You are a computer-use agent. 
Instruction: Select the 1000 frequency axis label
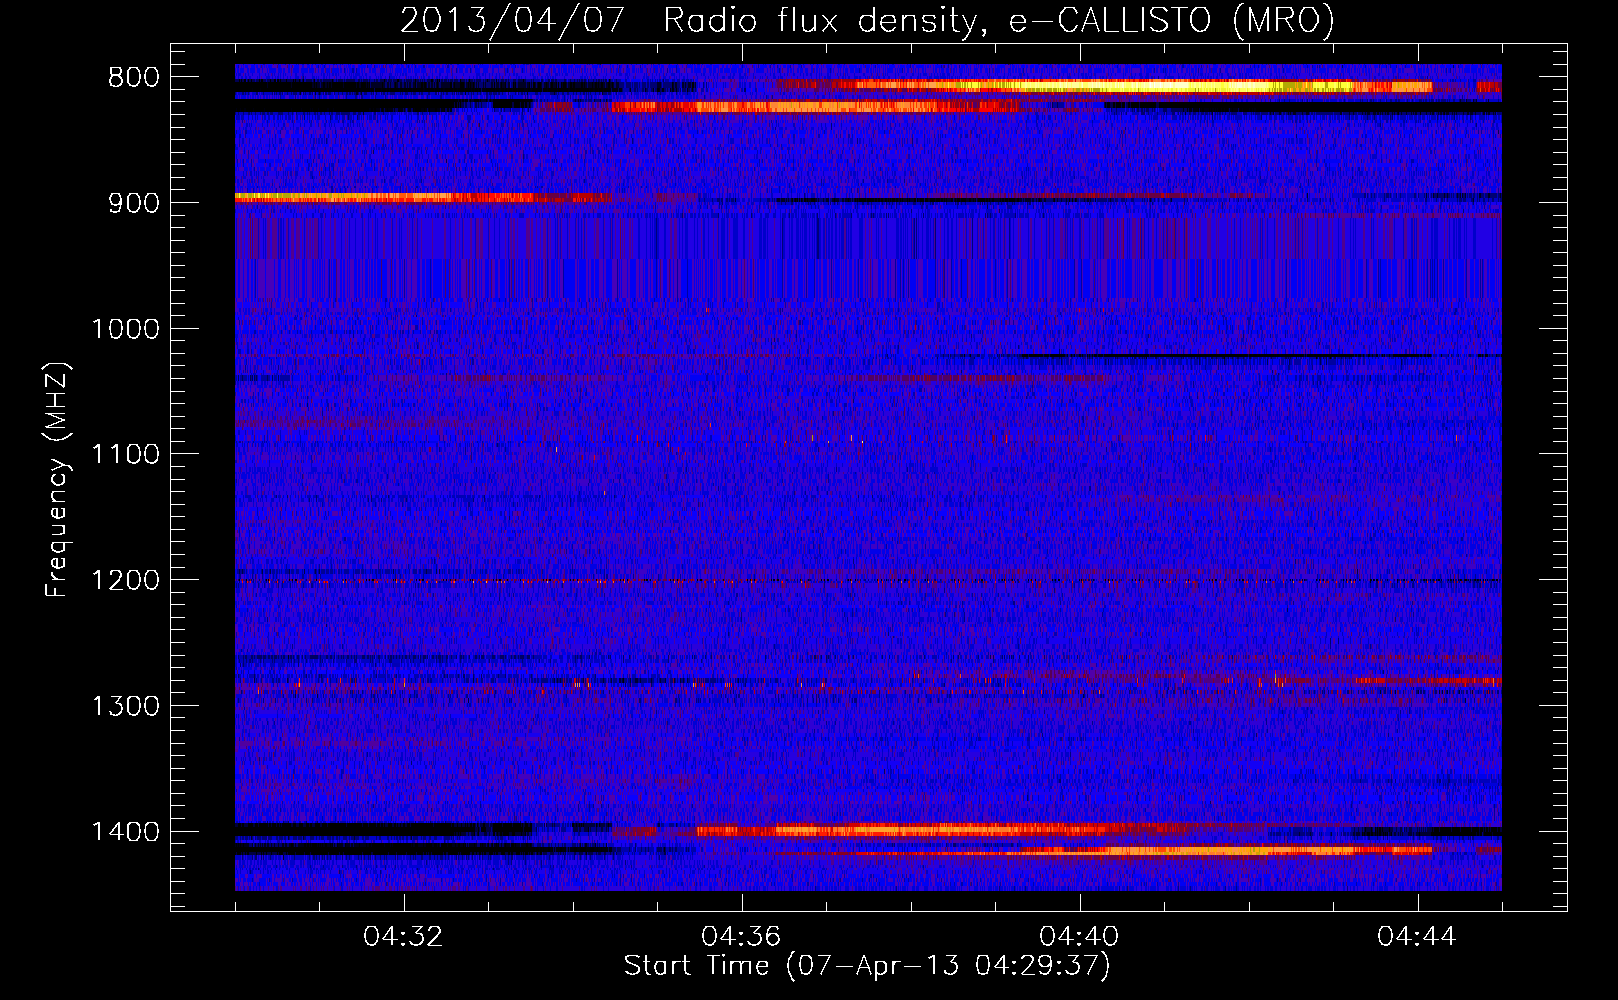click(124, 329)
